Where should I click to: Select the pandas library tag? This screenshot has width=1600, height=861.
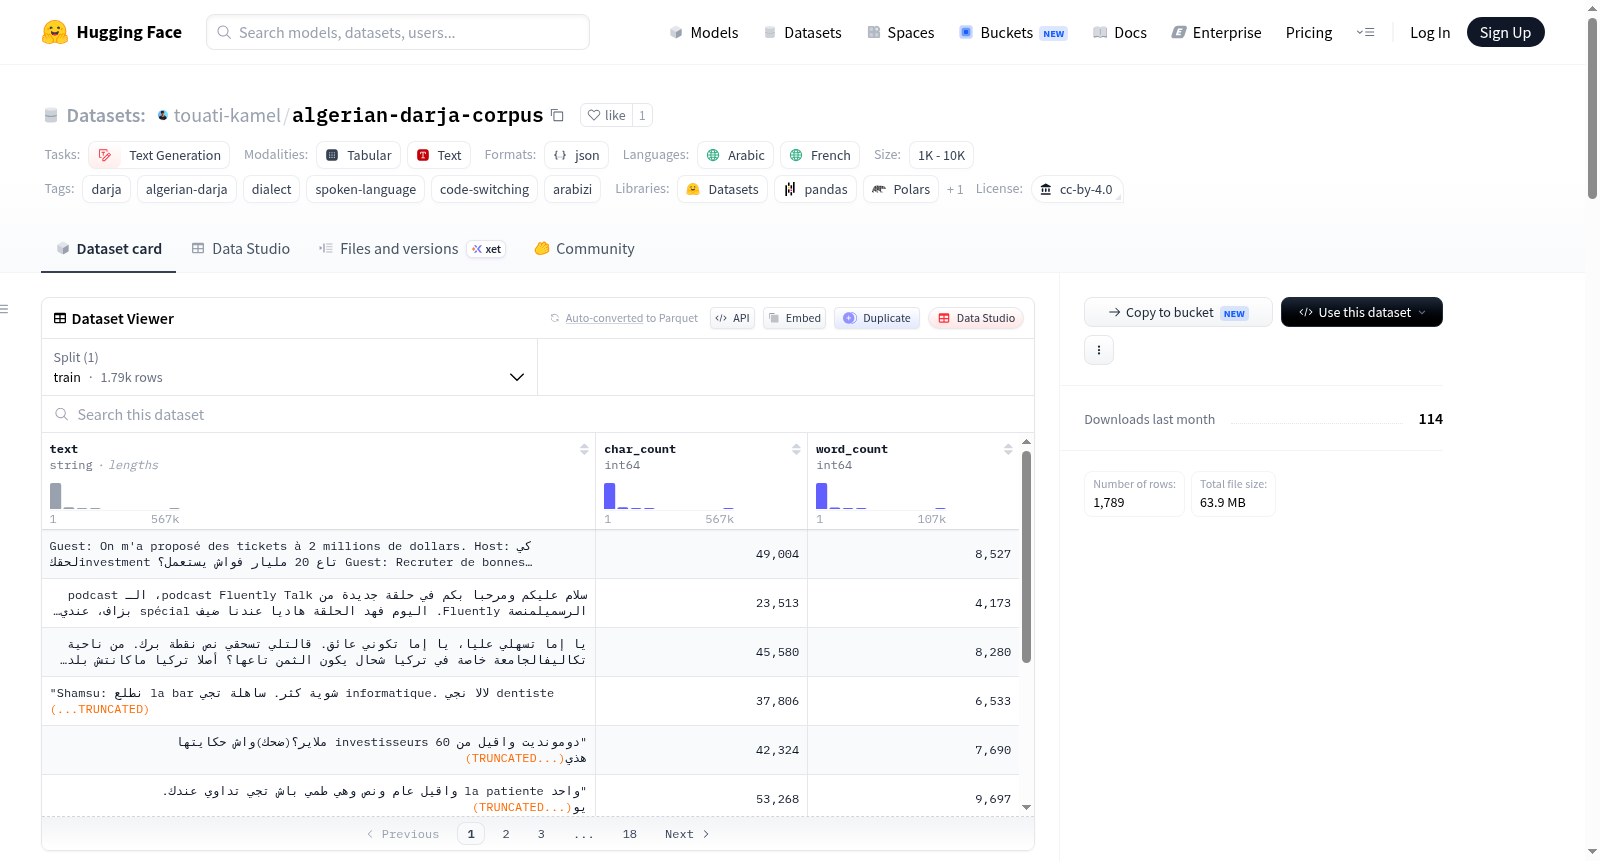pyautogui.click(x=816, y=189)
